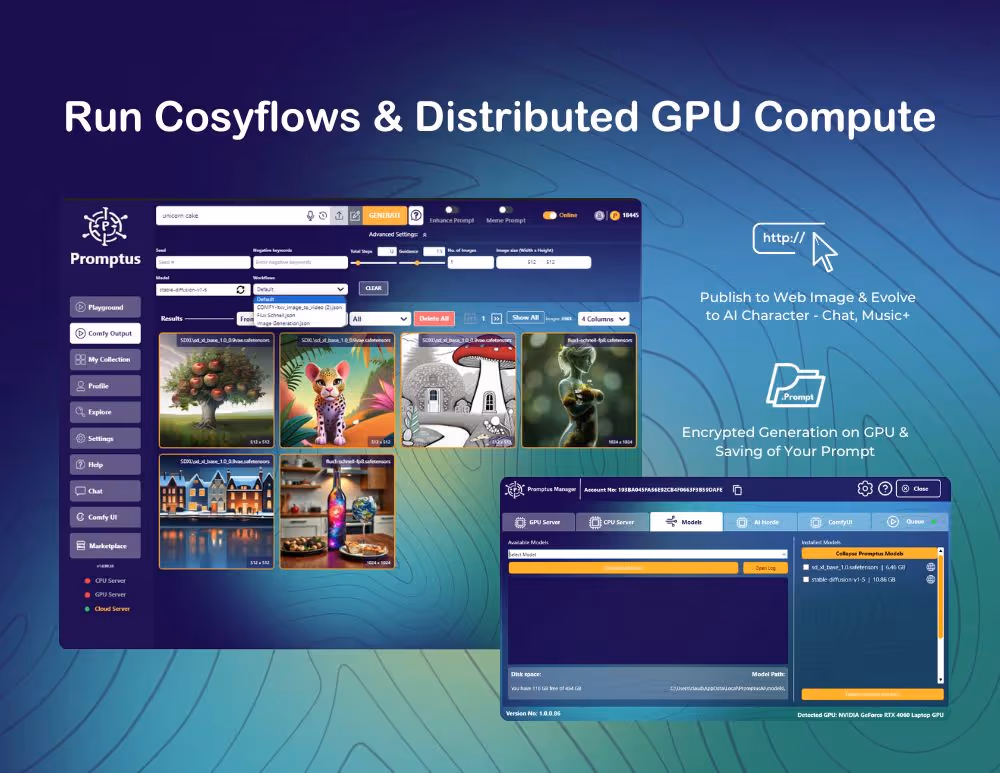The width and height of the screenshot is (1000, 773).
Task: Click the grey account badge icon near credits
Action: point(599,216)
